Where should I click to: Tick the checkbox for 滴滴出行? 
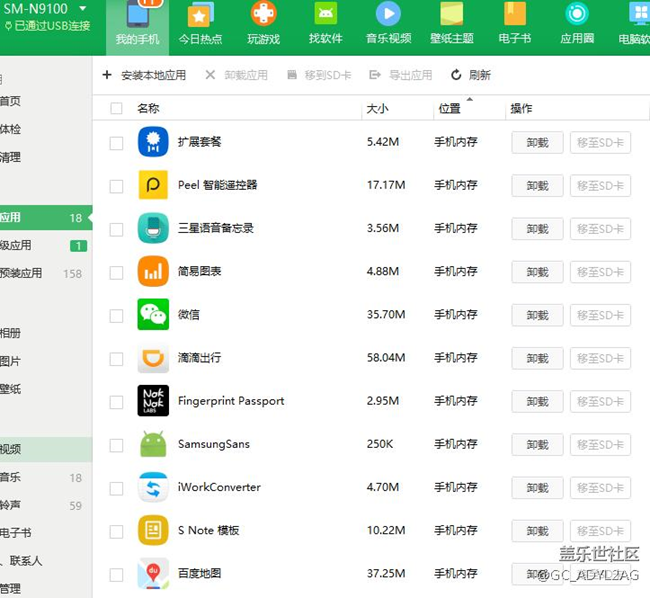click(117, 359)
